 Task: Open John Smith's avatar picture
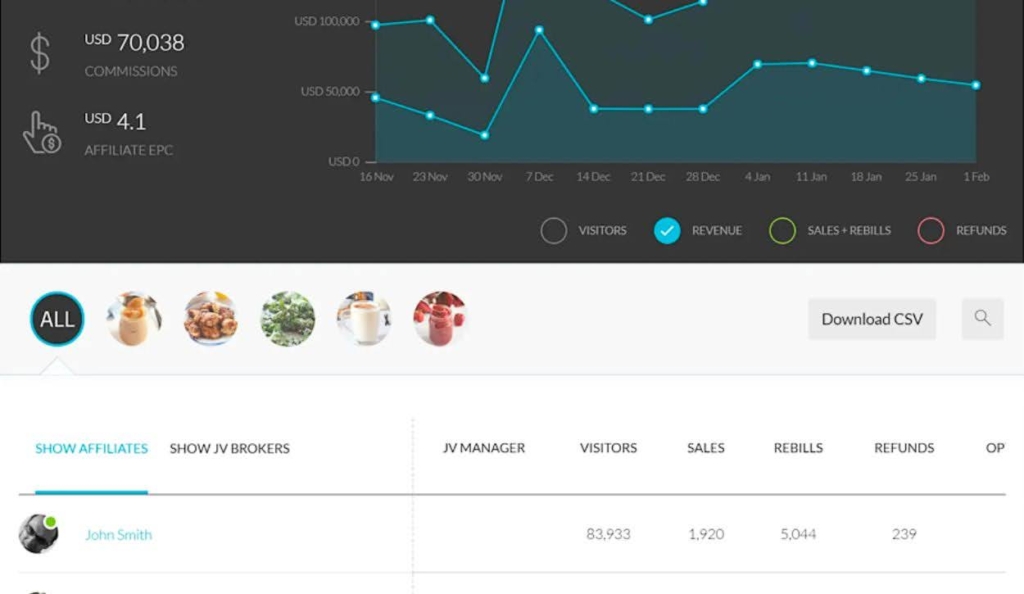[38, 534]
